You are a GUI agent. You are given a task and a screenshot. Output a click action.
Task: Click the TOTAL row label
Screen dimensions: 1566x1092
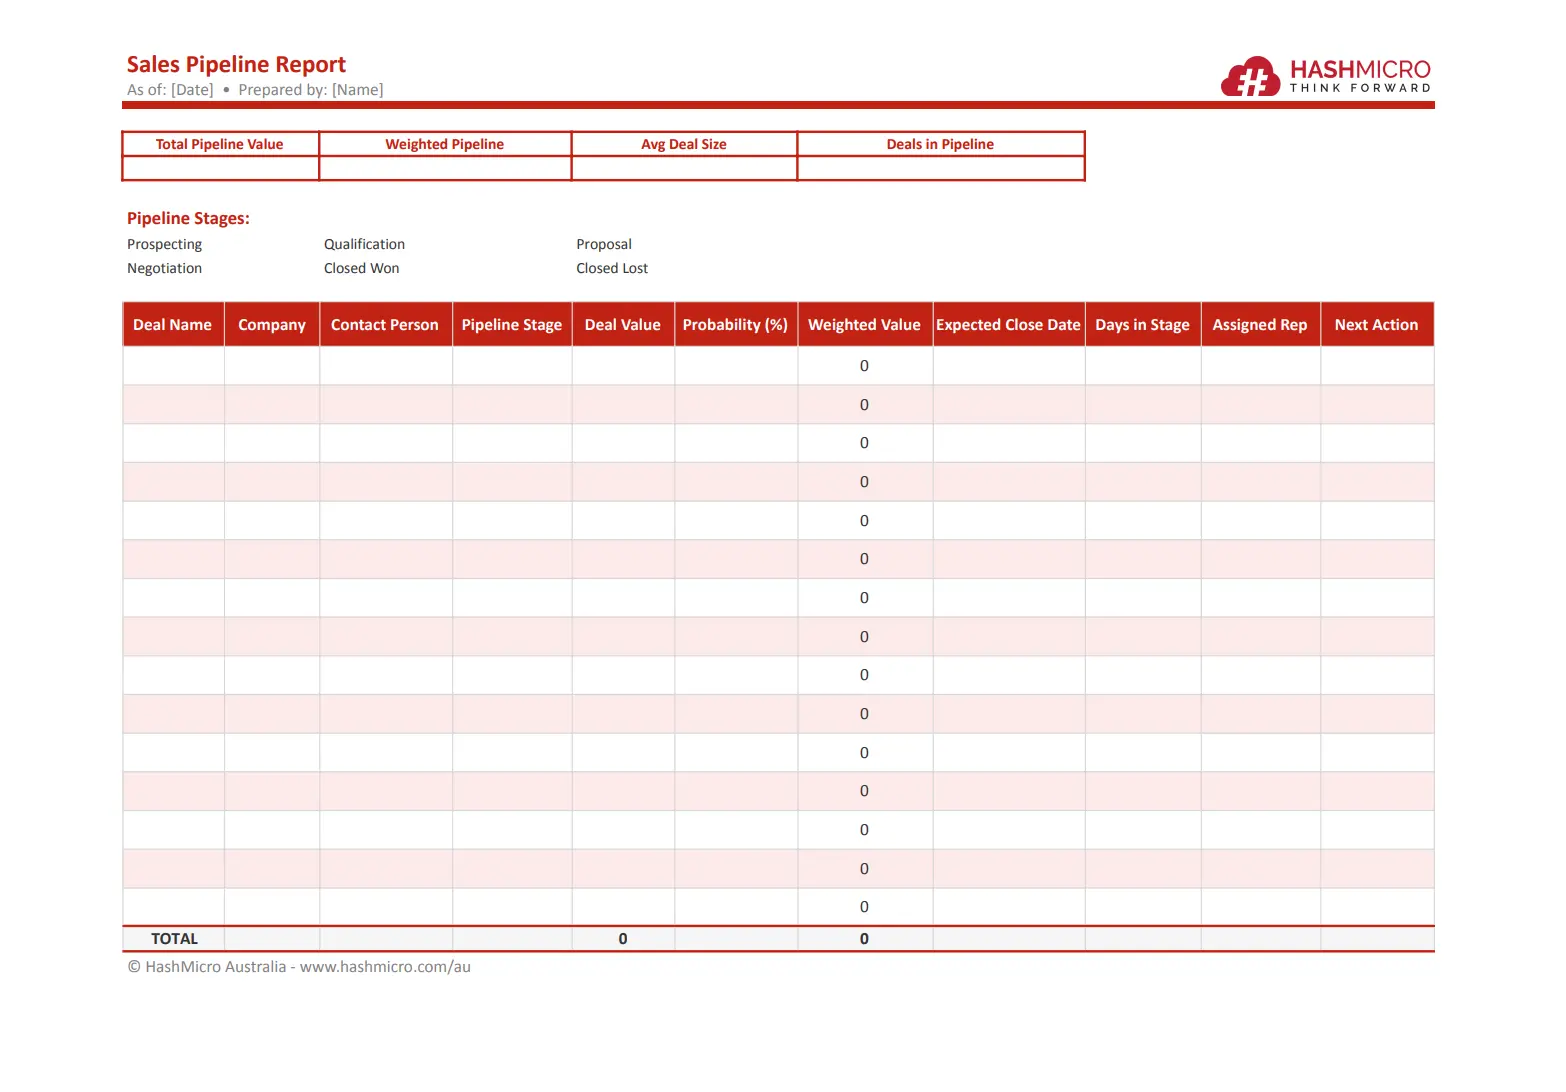(x=174, y=939)
